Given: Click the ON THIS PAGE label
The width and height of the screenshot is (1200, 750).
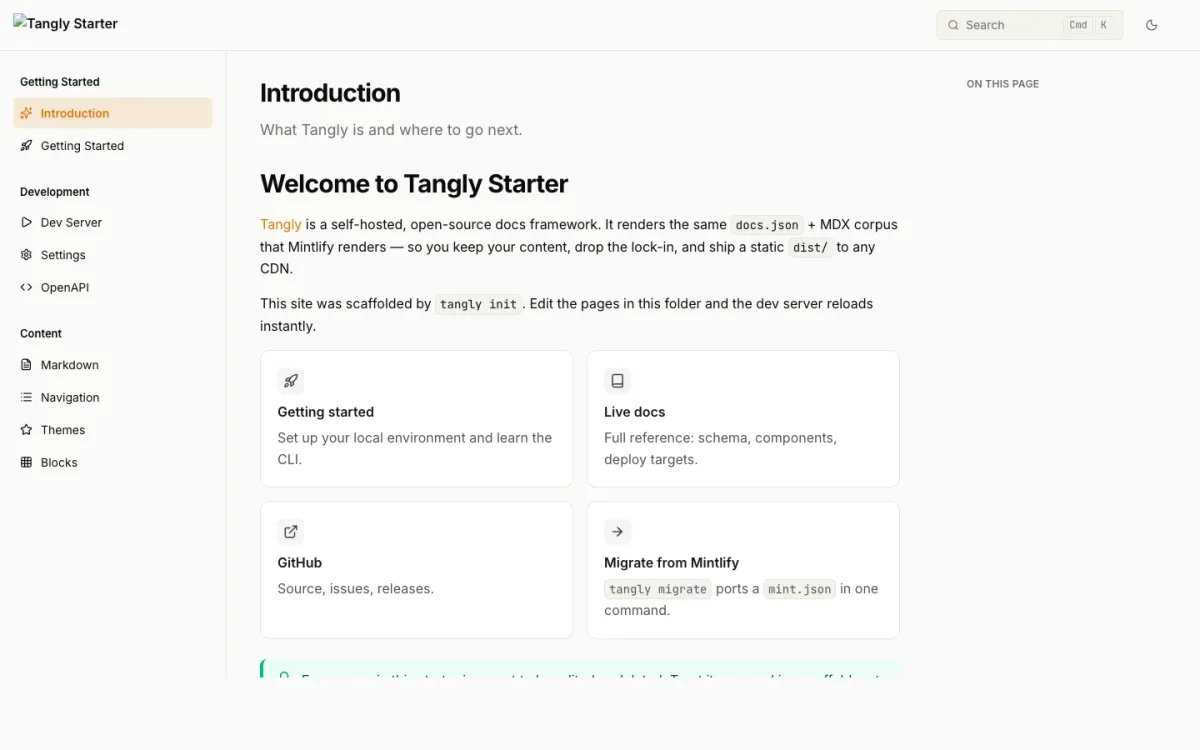Looking at the screenshot, I should click(x=1003, y=84).
